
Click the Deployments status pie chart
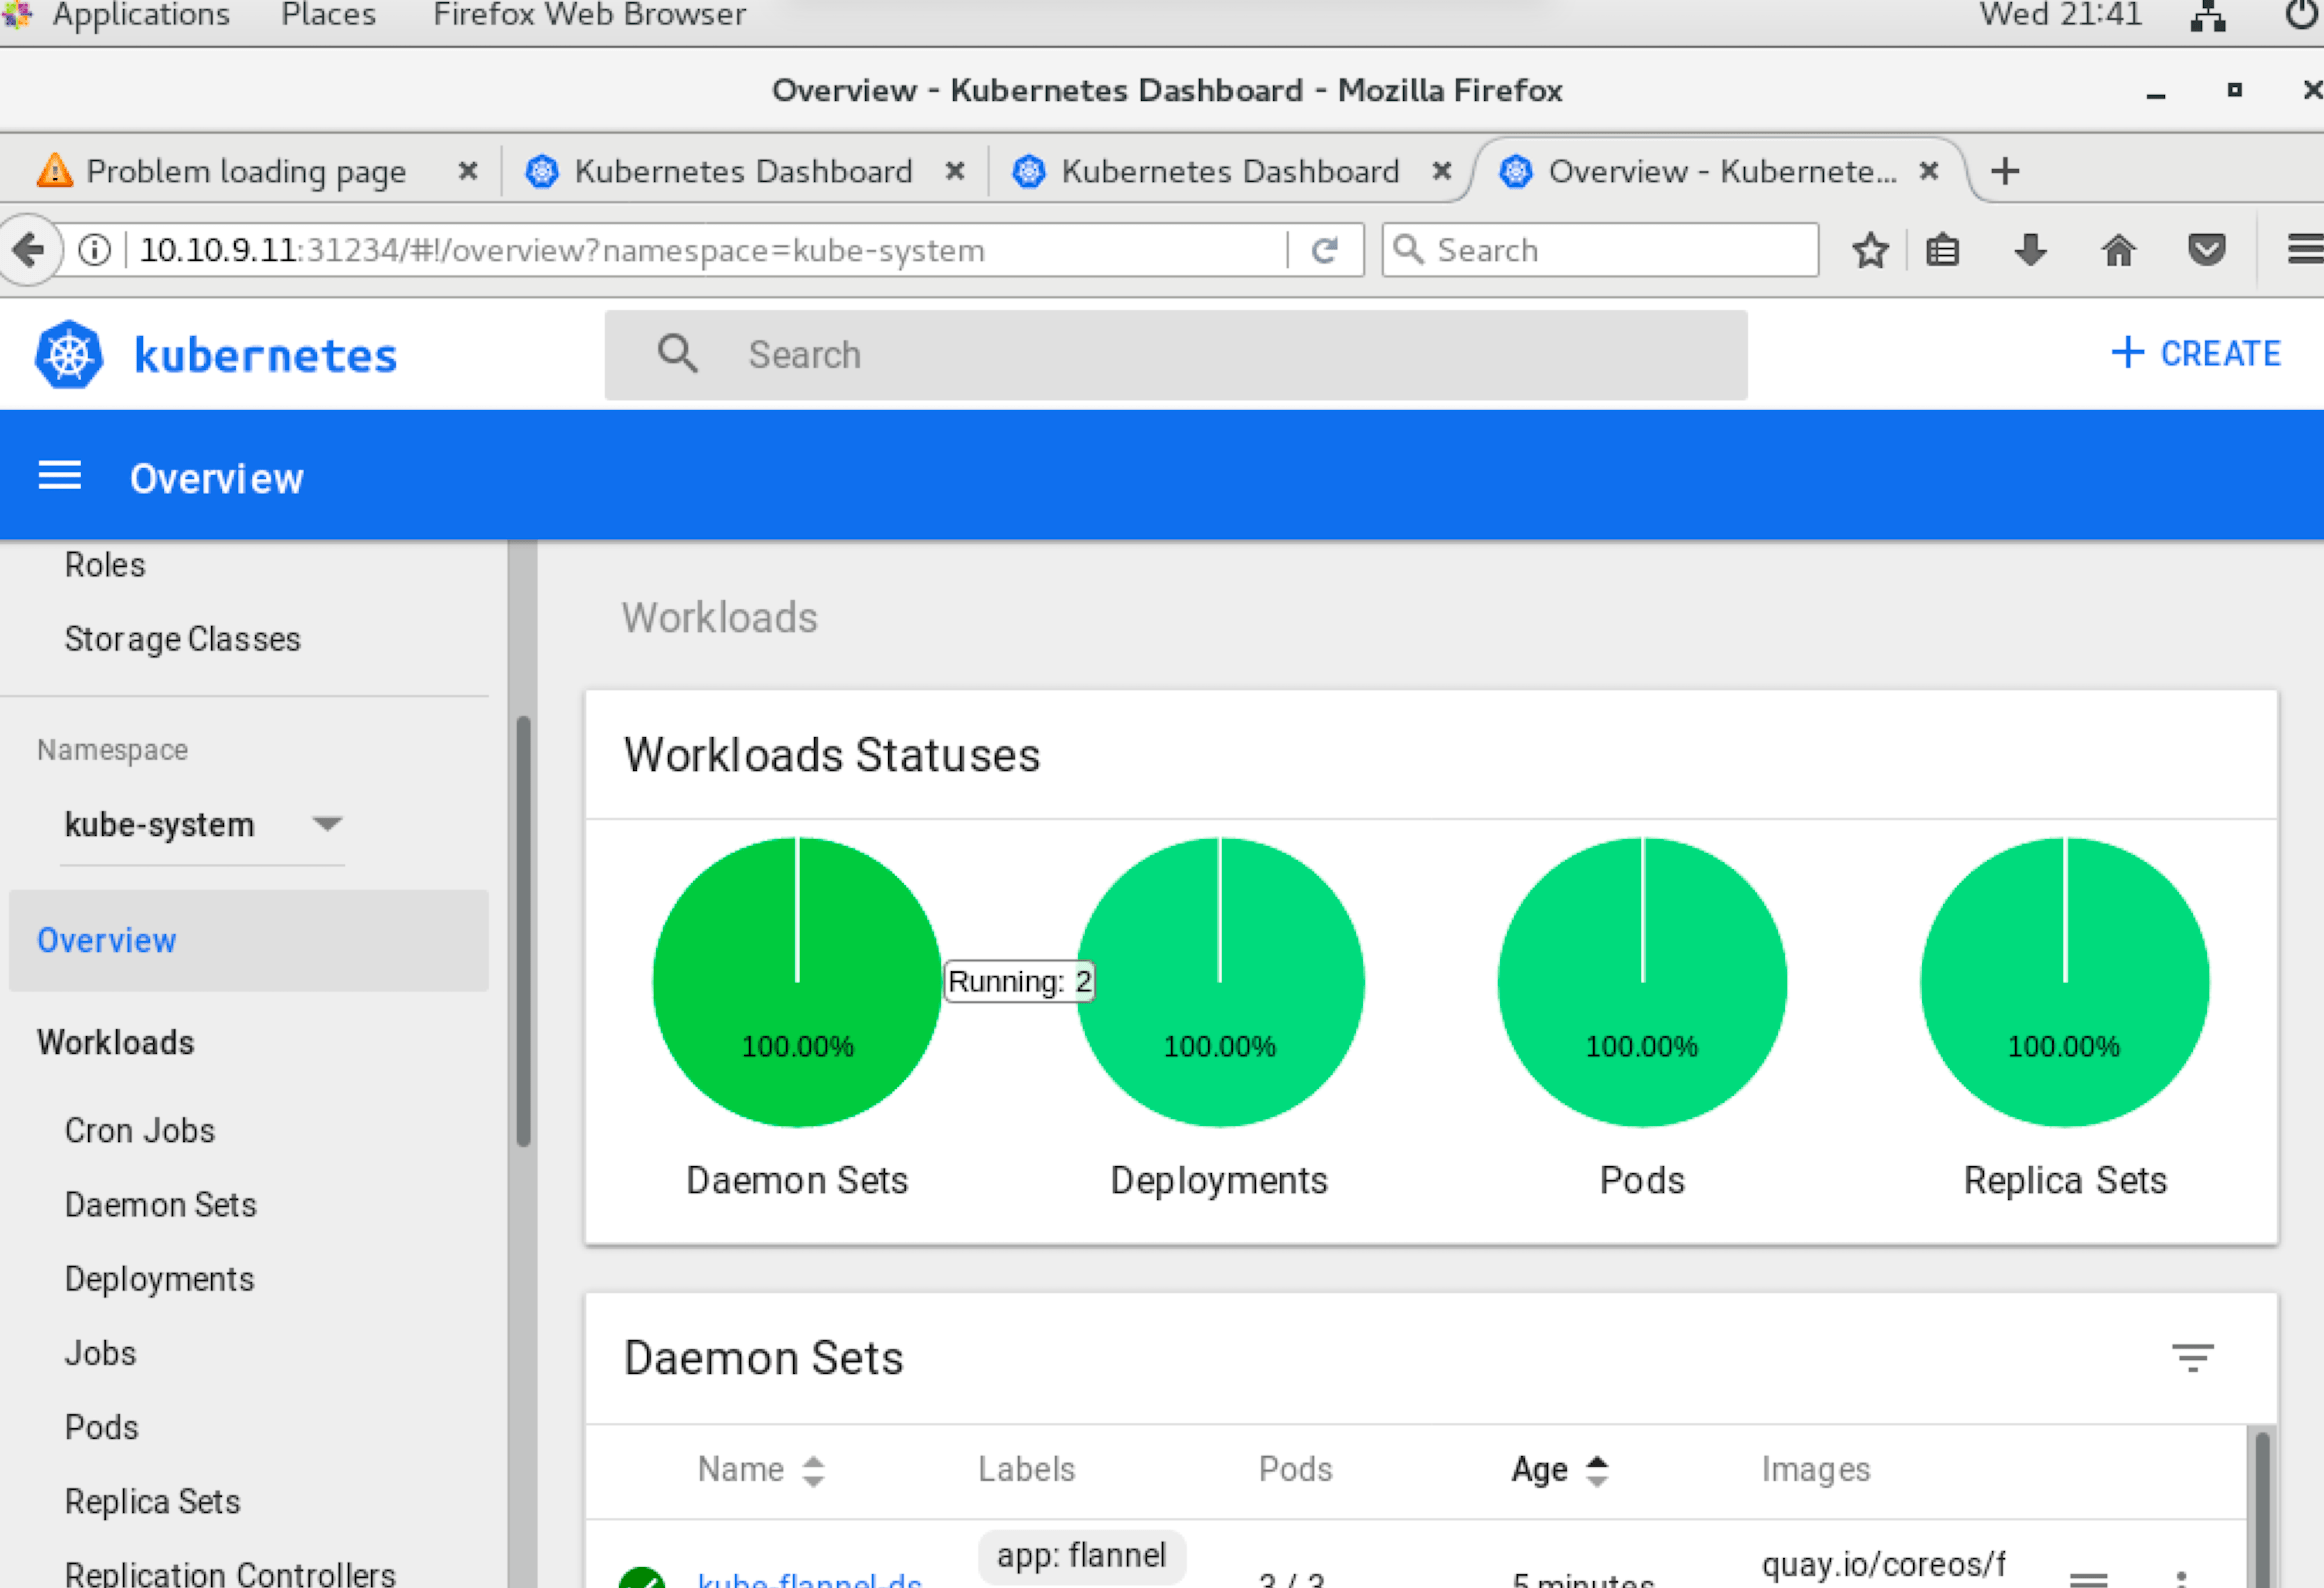coord(1220,982)
